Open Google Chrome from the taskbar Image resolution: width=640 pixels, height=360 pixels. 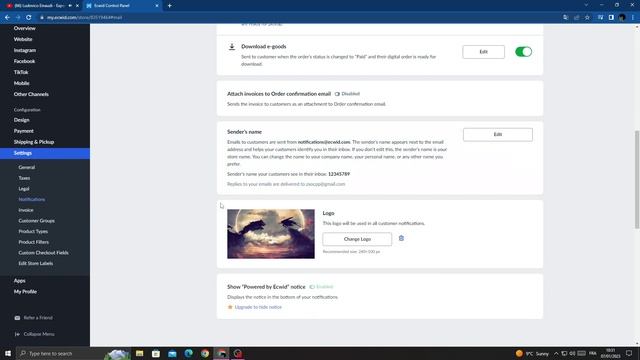pyautogui.click(x=205, y=353)
